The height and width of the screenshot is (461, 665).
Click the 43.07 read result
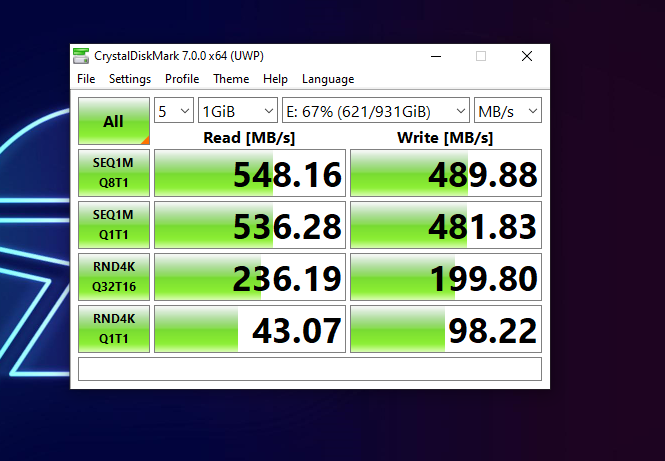tap(250, 329)
